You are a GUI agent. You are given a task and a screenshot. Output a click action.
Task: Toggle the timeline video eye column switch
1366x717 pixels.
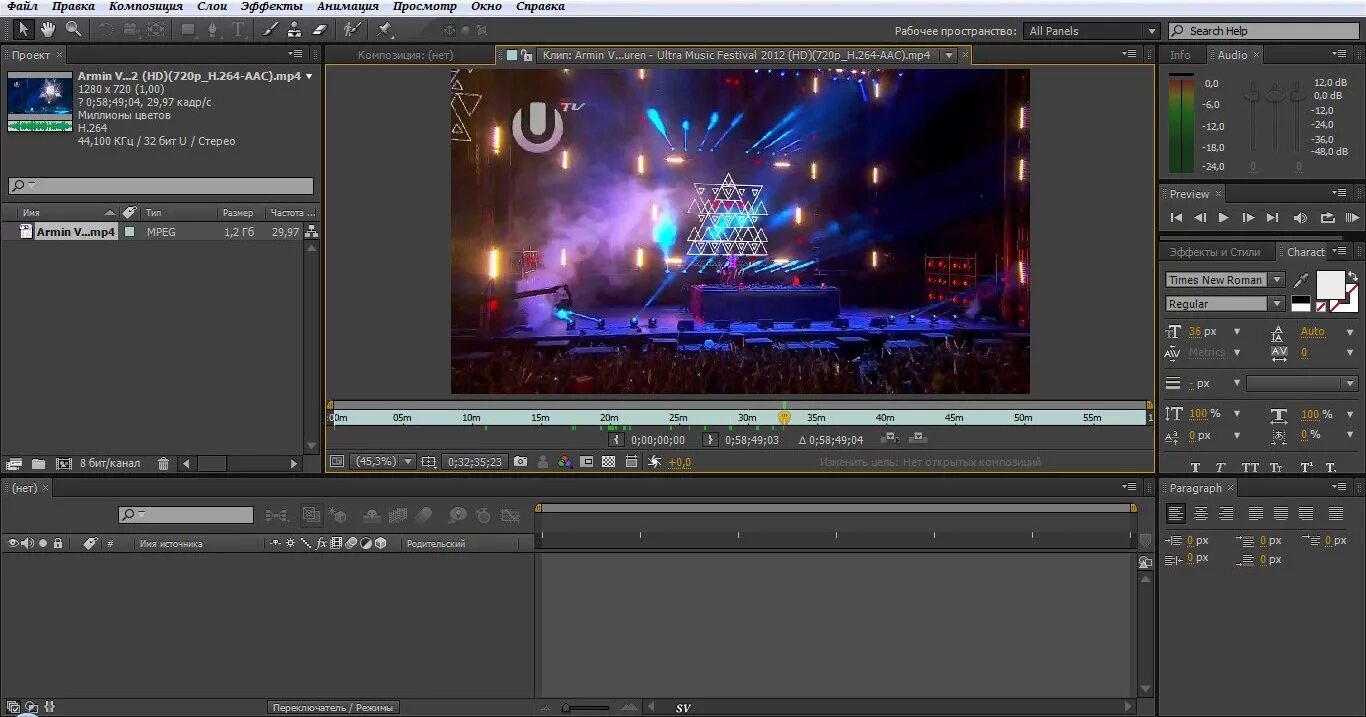coord(13,543)
